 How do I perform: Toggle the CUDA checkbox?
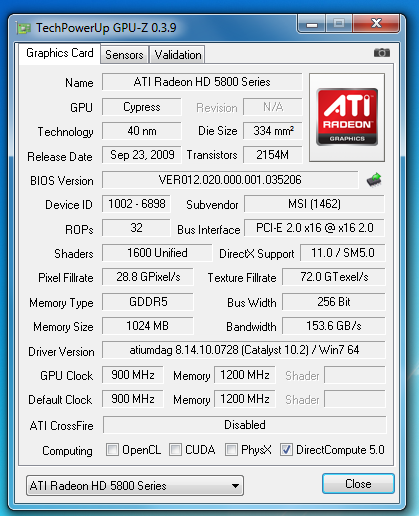pyautogui.click(x=175, y=450)
